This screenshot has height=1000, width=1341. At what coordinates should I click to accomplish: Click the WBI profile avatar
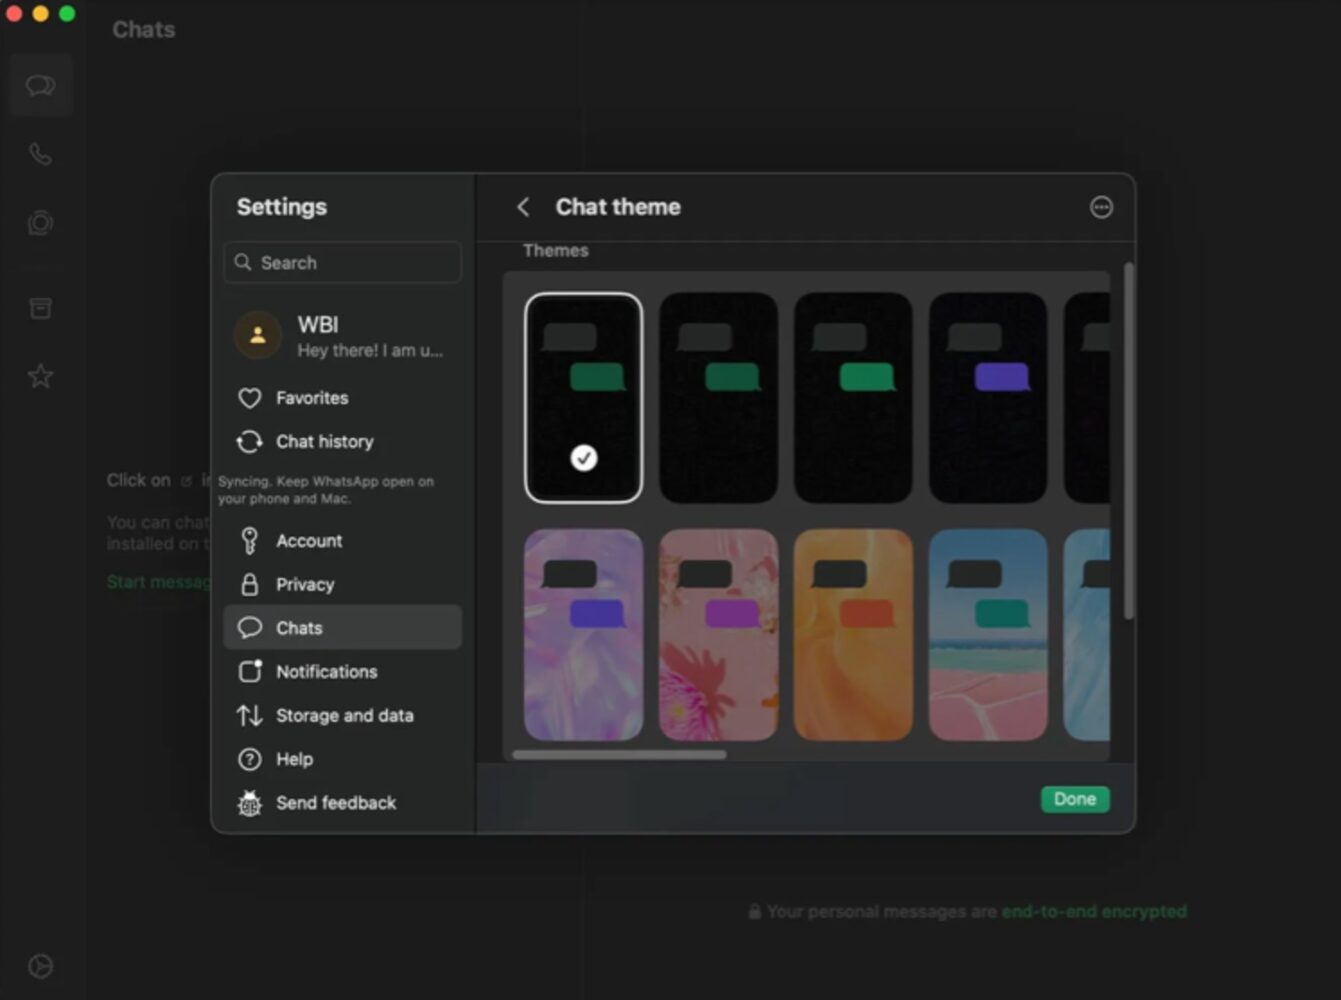click(258, 335)
